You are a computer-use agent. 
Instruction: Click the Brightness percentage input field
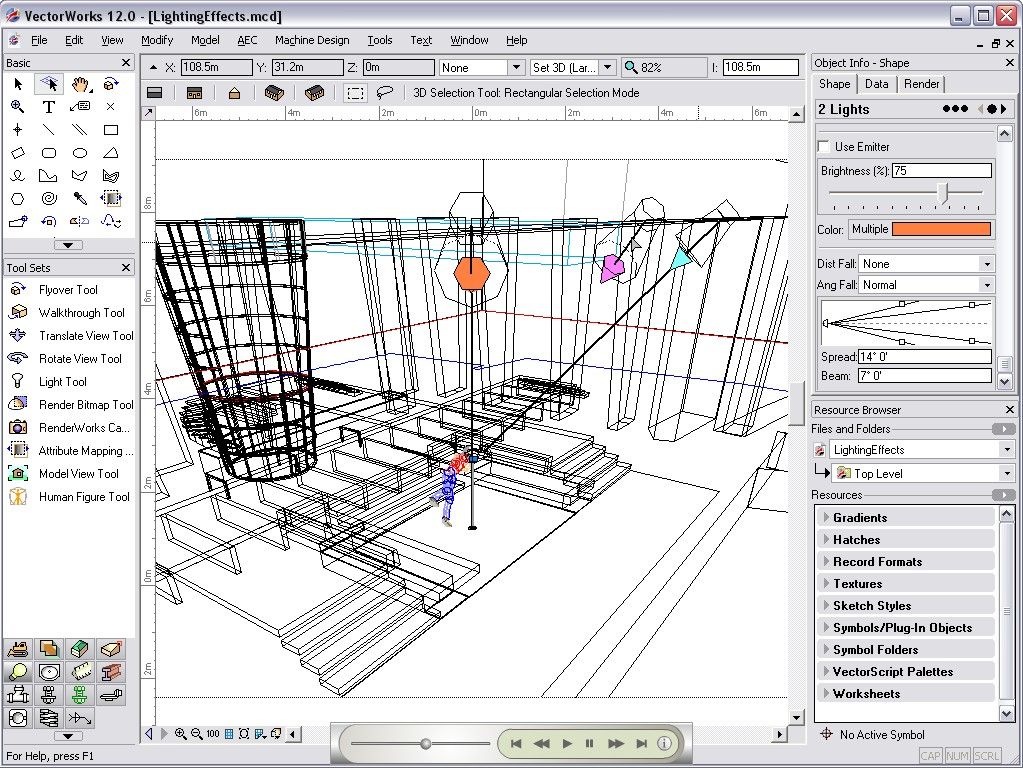(x=941, y=171)
